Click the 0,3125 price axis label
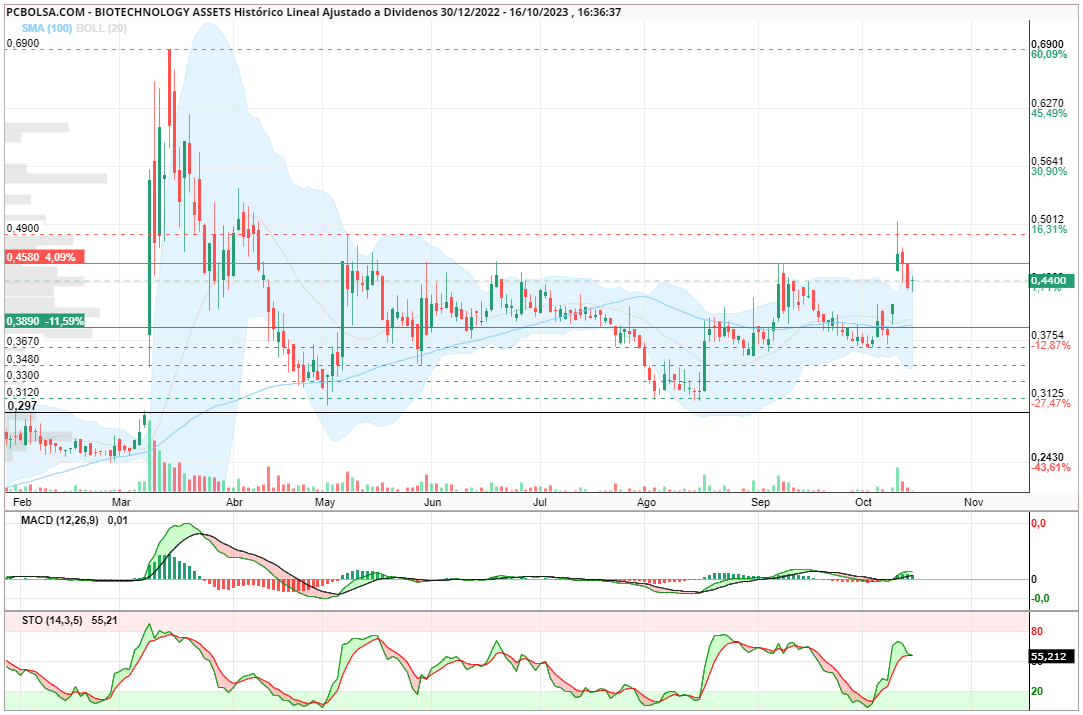 pyautogui.click(x=1048, y=393)
